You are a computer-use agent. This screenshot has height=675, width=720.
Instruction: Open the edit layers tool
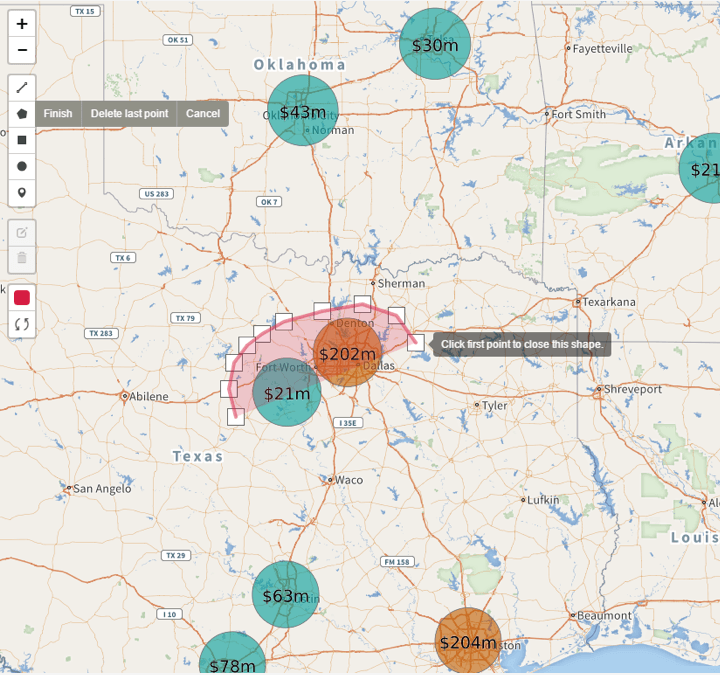pyautogui.click(x=22, y=233)
